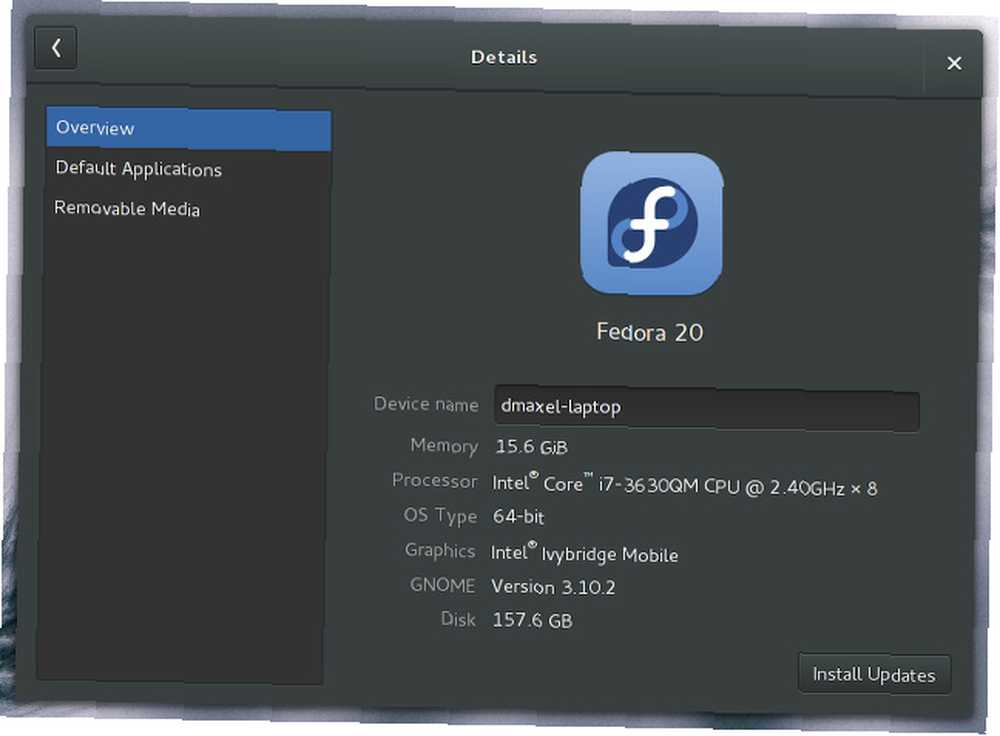Click the Disk label

point(458,619)
